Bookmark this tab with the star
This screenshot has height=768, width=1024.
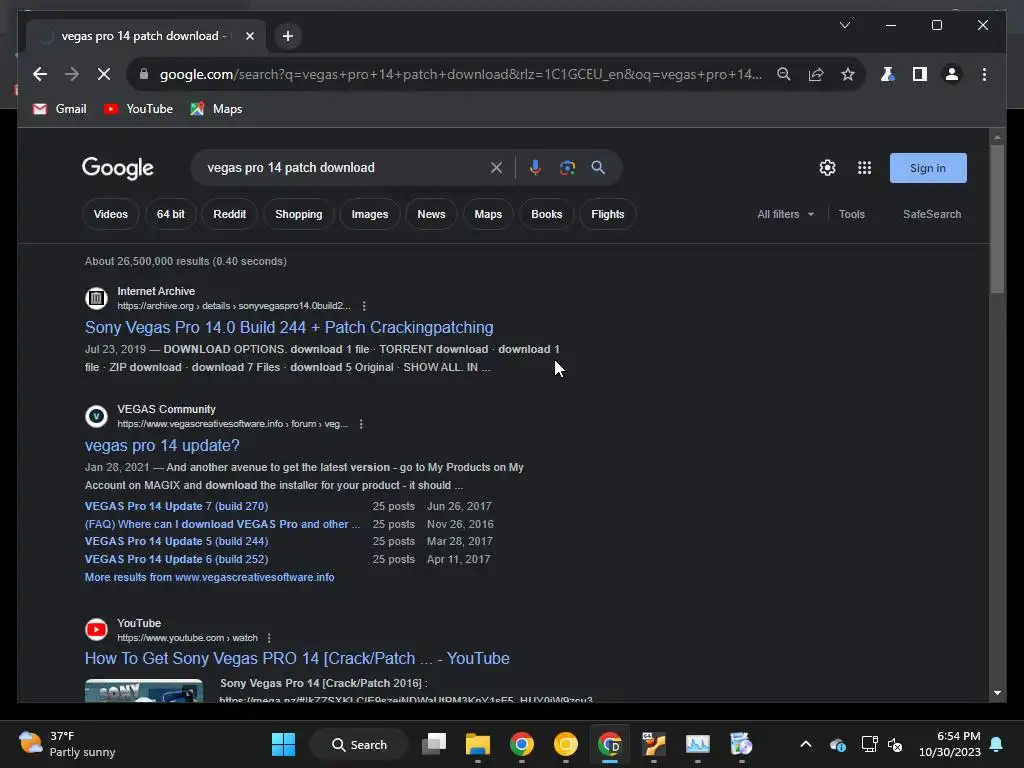click(x=848, y=74)
